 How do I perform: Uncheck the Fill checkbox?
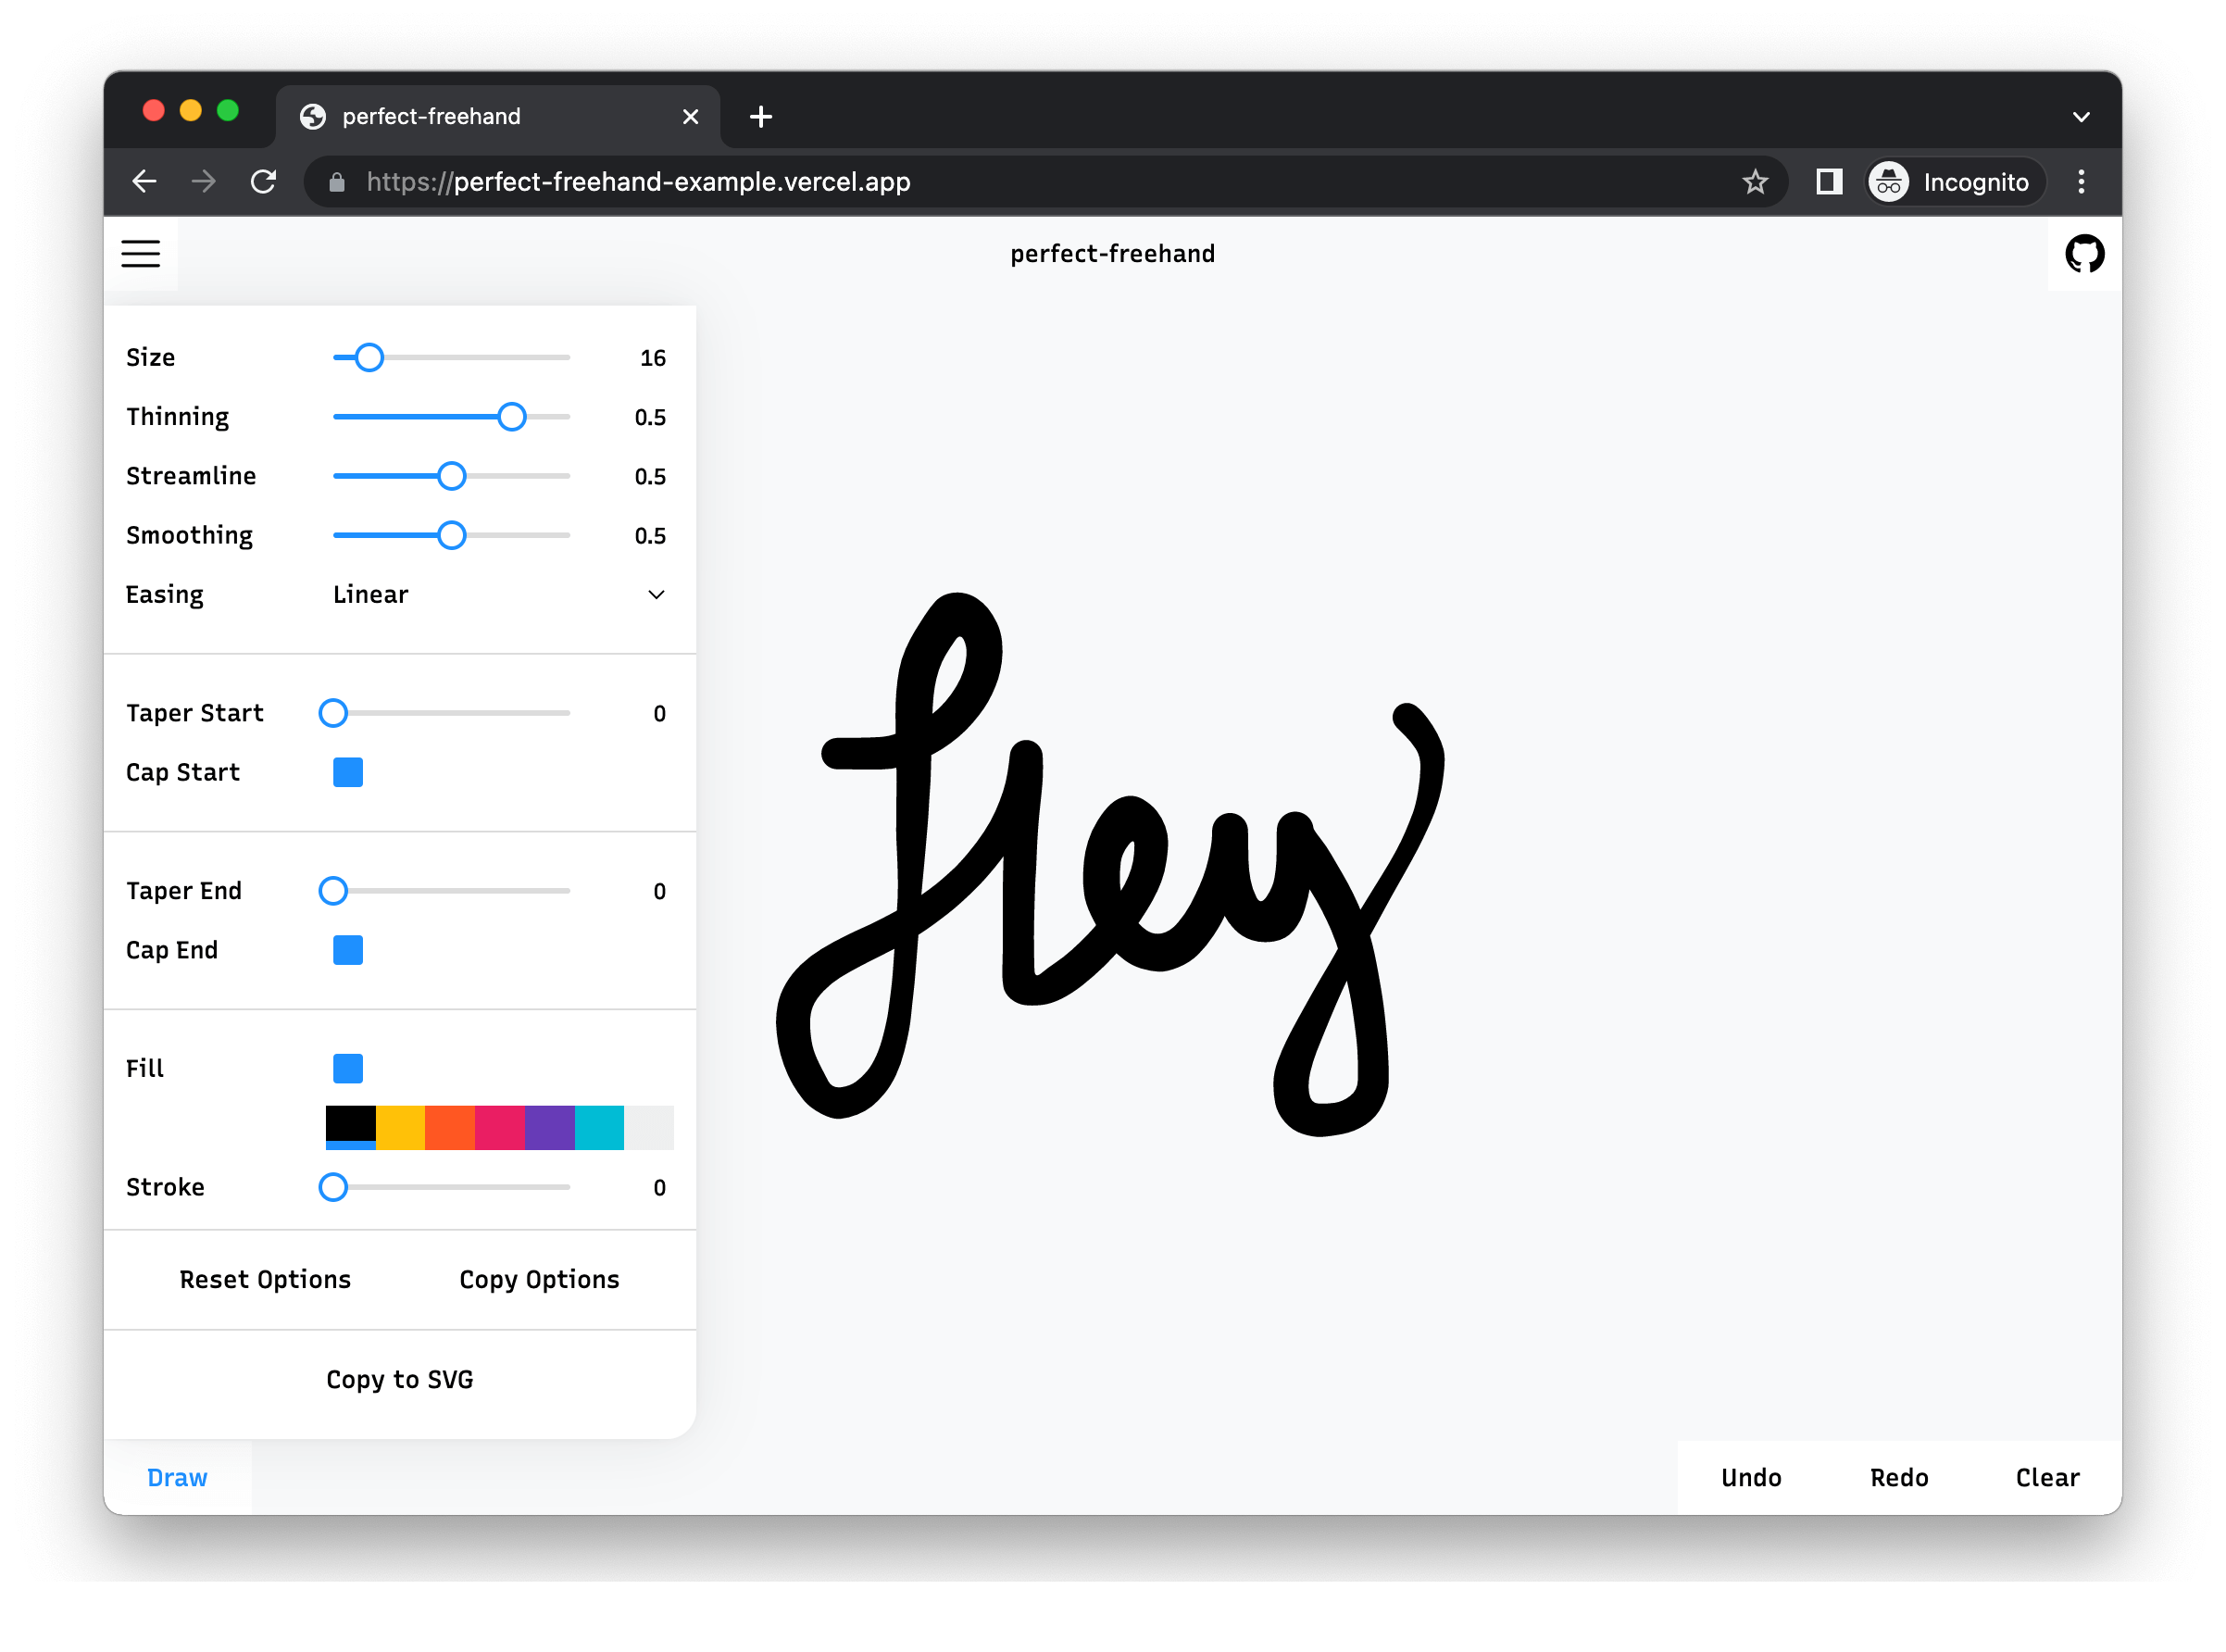coord(348,1068)
